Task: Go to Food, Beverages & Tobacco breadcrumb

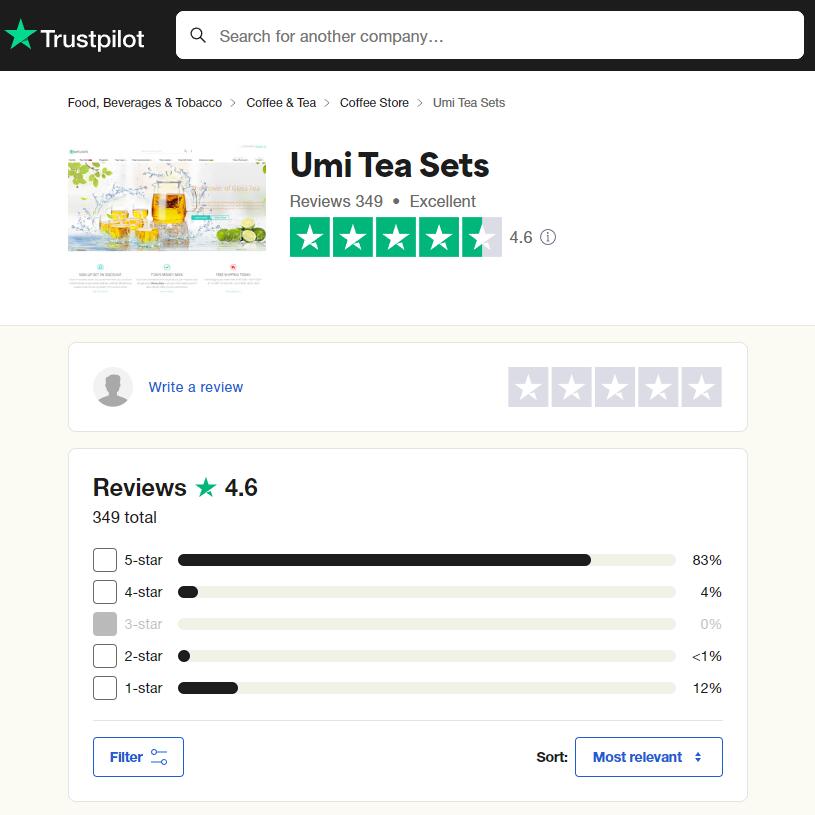Action: click(145, 103)
